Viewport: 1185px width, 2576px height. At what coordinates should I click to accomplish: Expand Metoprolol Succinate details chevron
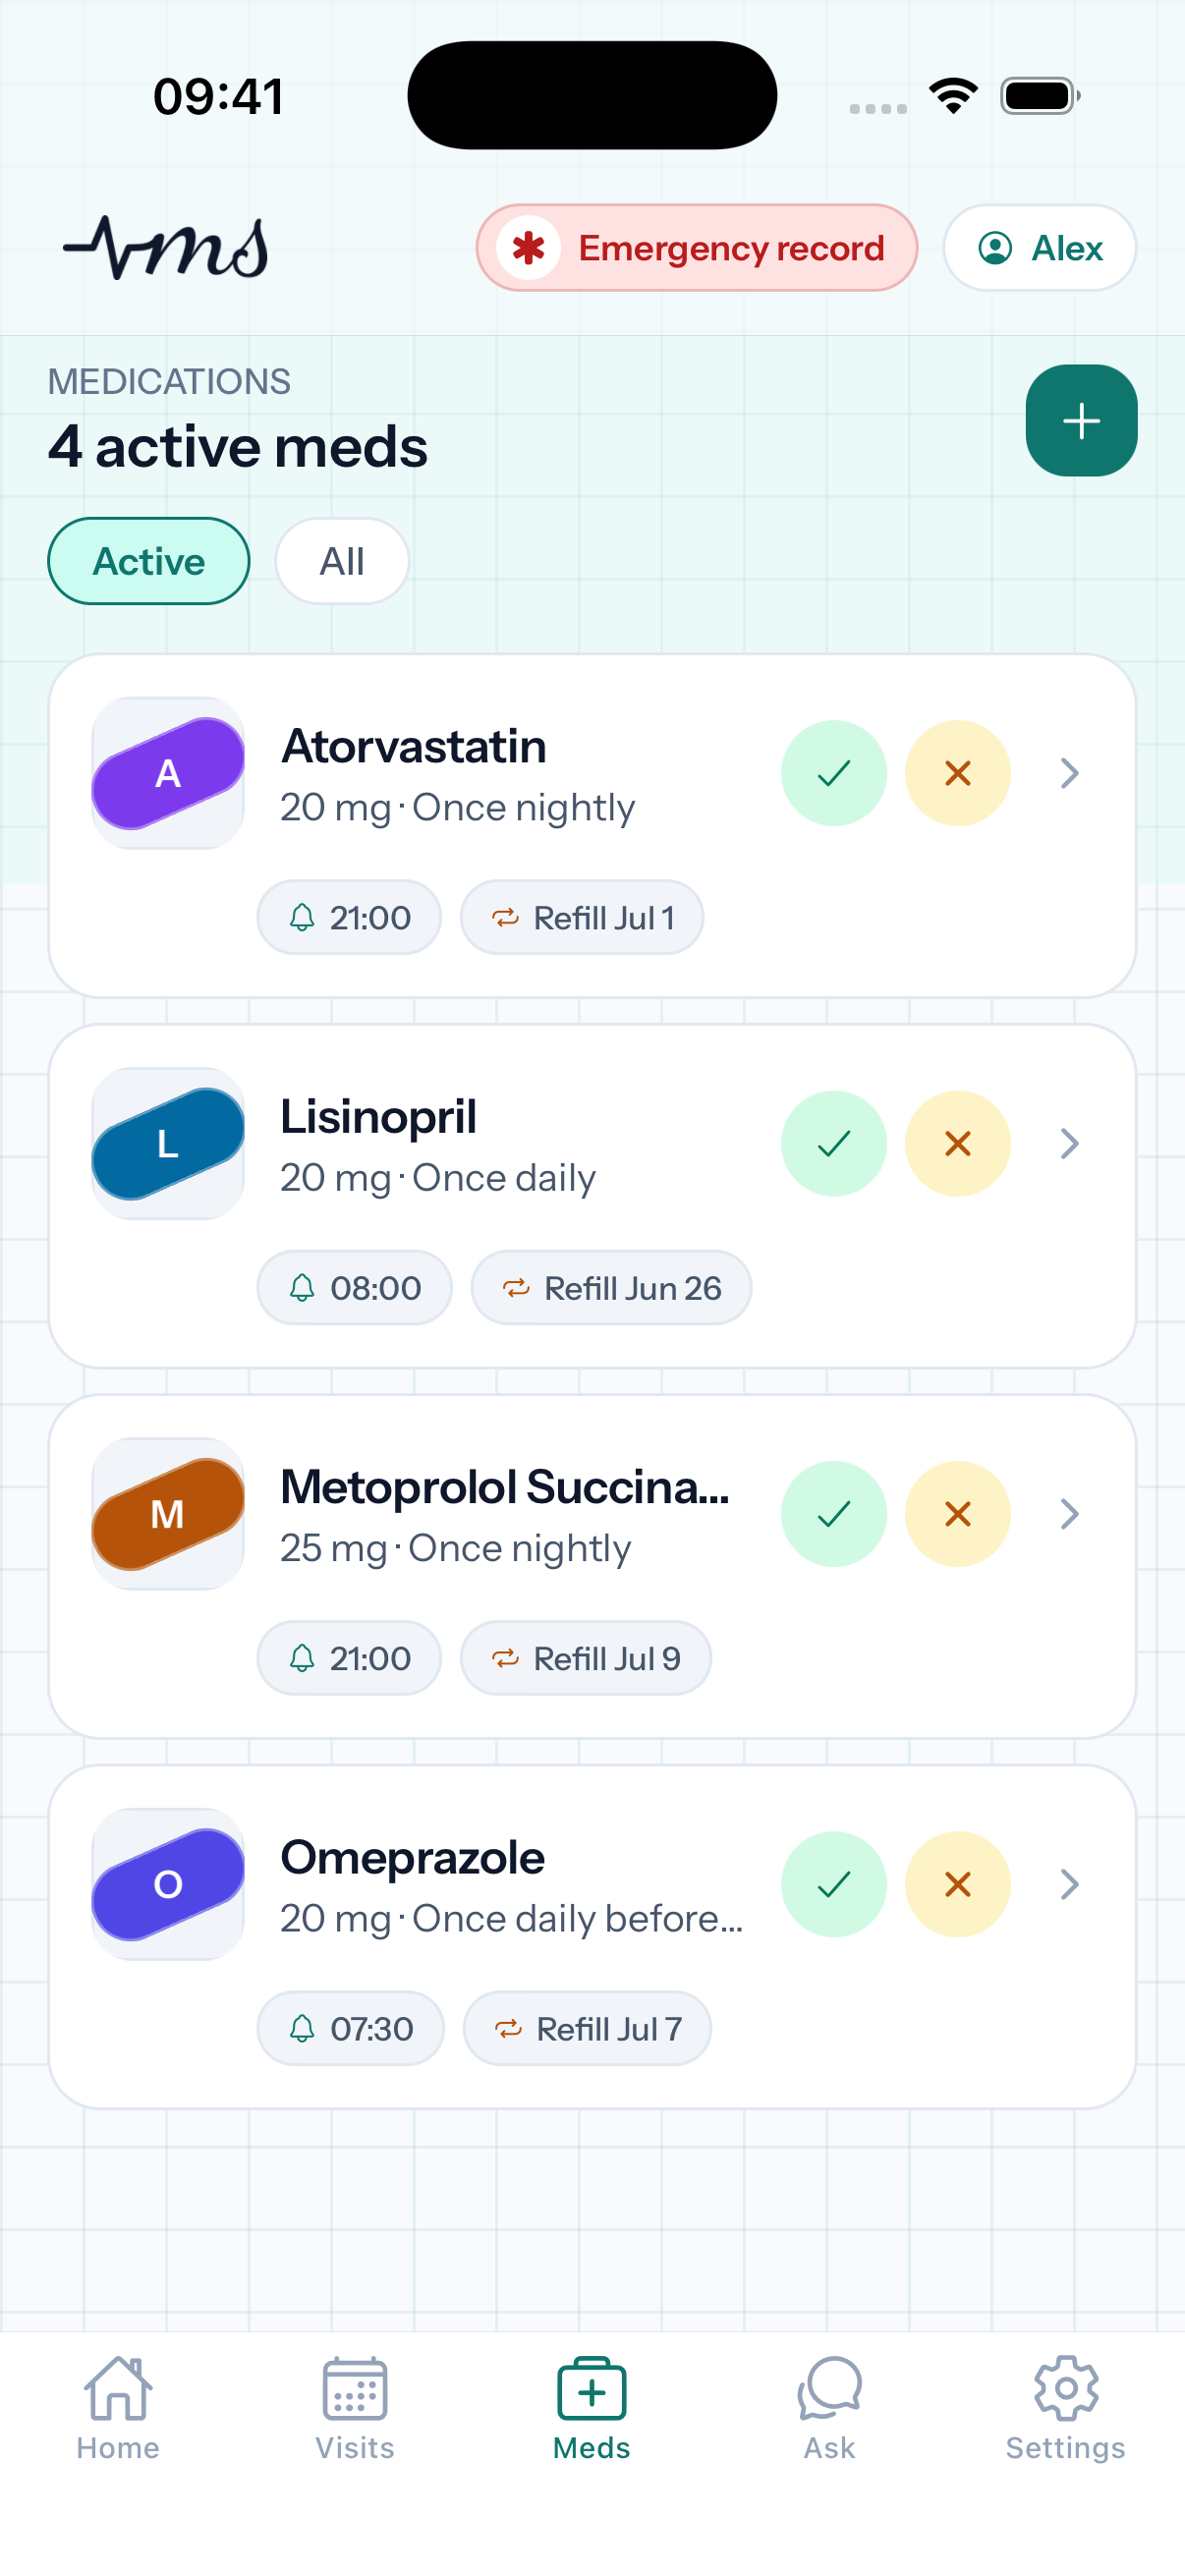click(x=1069, y=1513)
